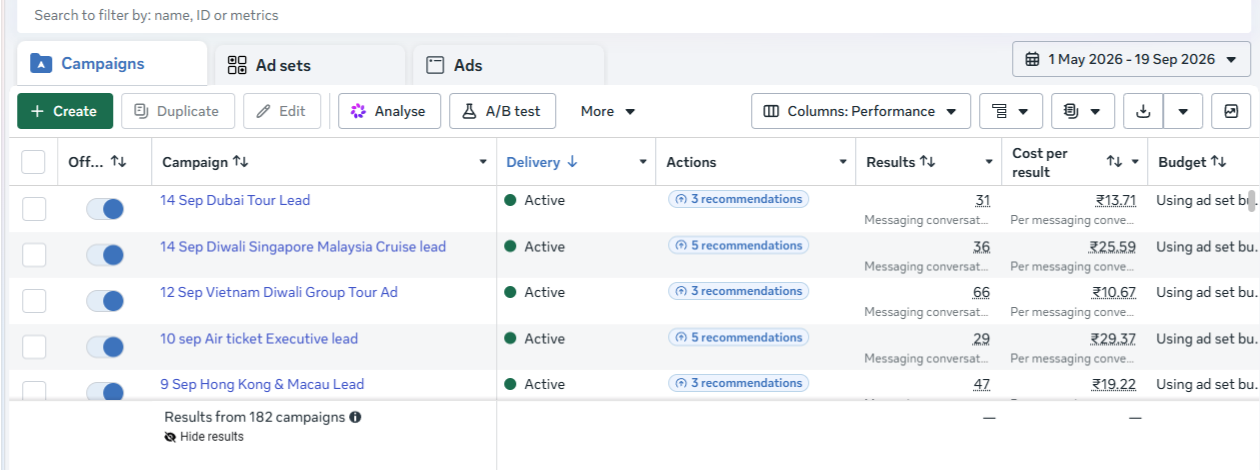Click the green Create button

point(65,111)
